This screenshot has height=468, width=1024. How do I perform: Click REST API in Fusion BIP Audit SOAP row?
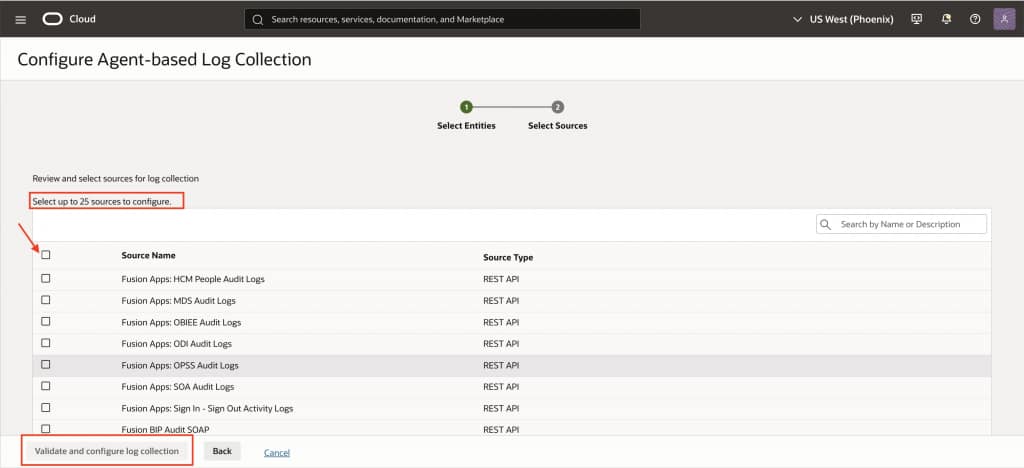[x=501, y=429]
